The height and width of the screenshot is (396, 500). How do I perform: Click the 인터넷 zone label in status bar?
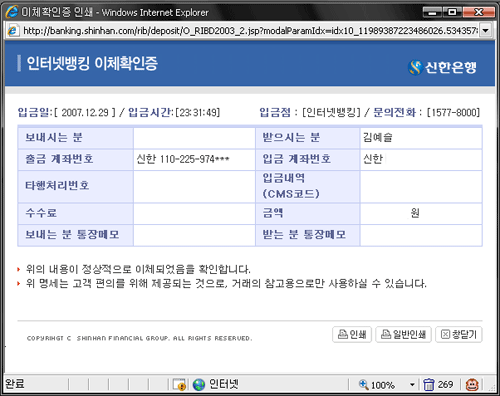pos(223,384)
